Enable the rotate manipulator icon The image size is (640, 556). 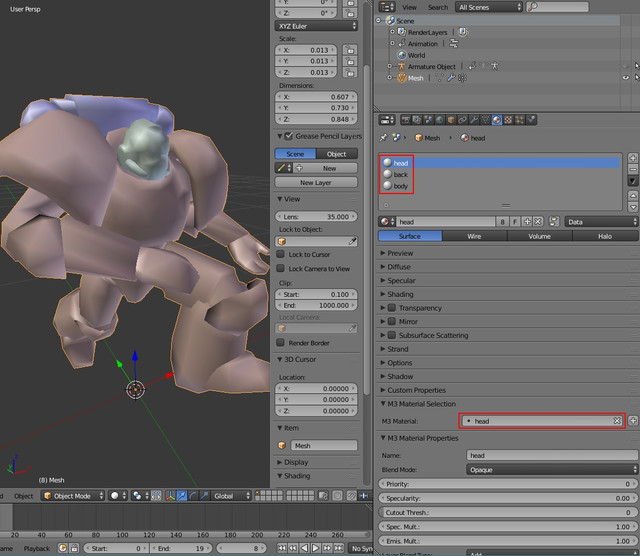pos(193,496)
